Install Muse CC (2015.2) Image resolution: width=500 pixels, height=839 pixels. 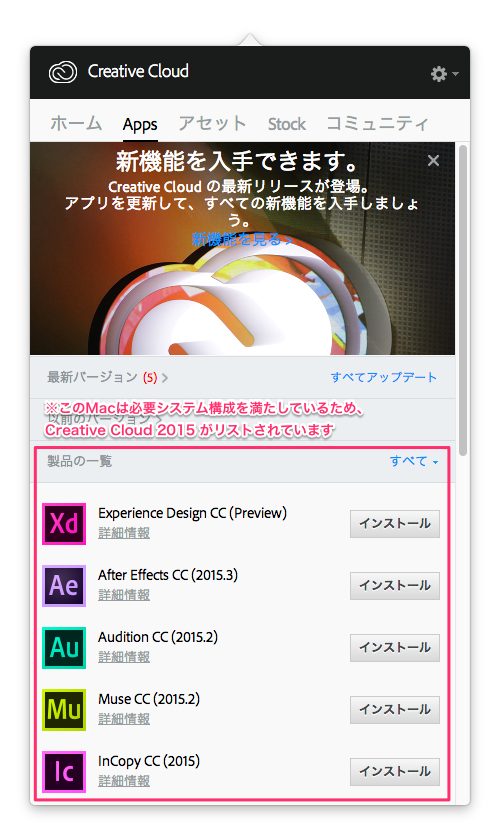pos(395,710)
